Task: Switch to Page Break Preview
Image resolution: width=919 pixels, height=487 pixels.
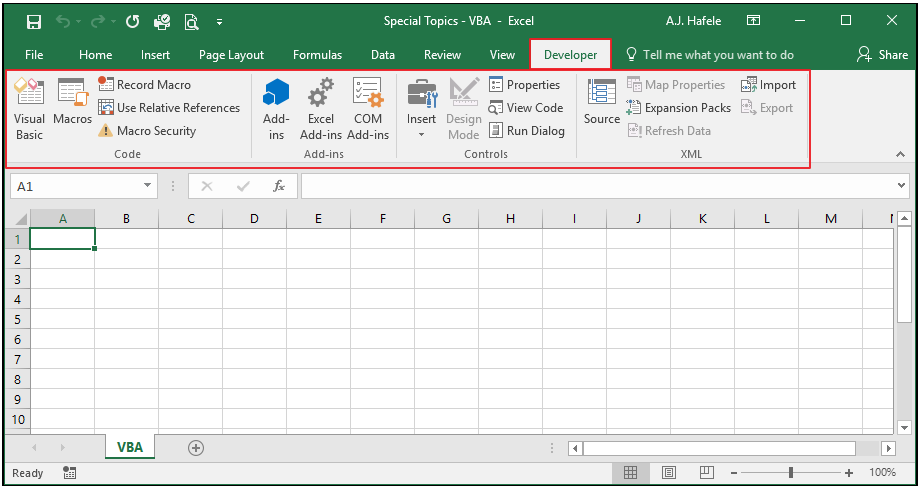Action: (x=706, y=472)
